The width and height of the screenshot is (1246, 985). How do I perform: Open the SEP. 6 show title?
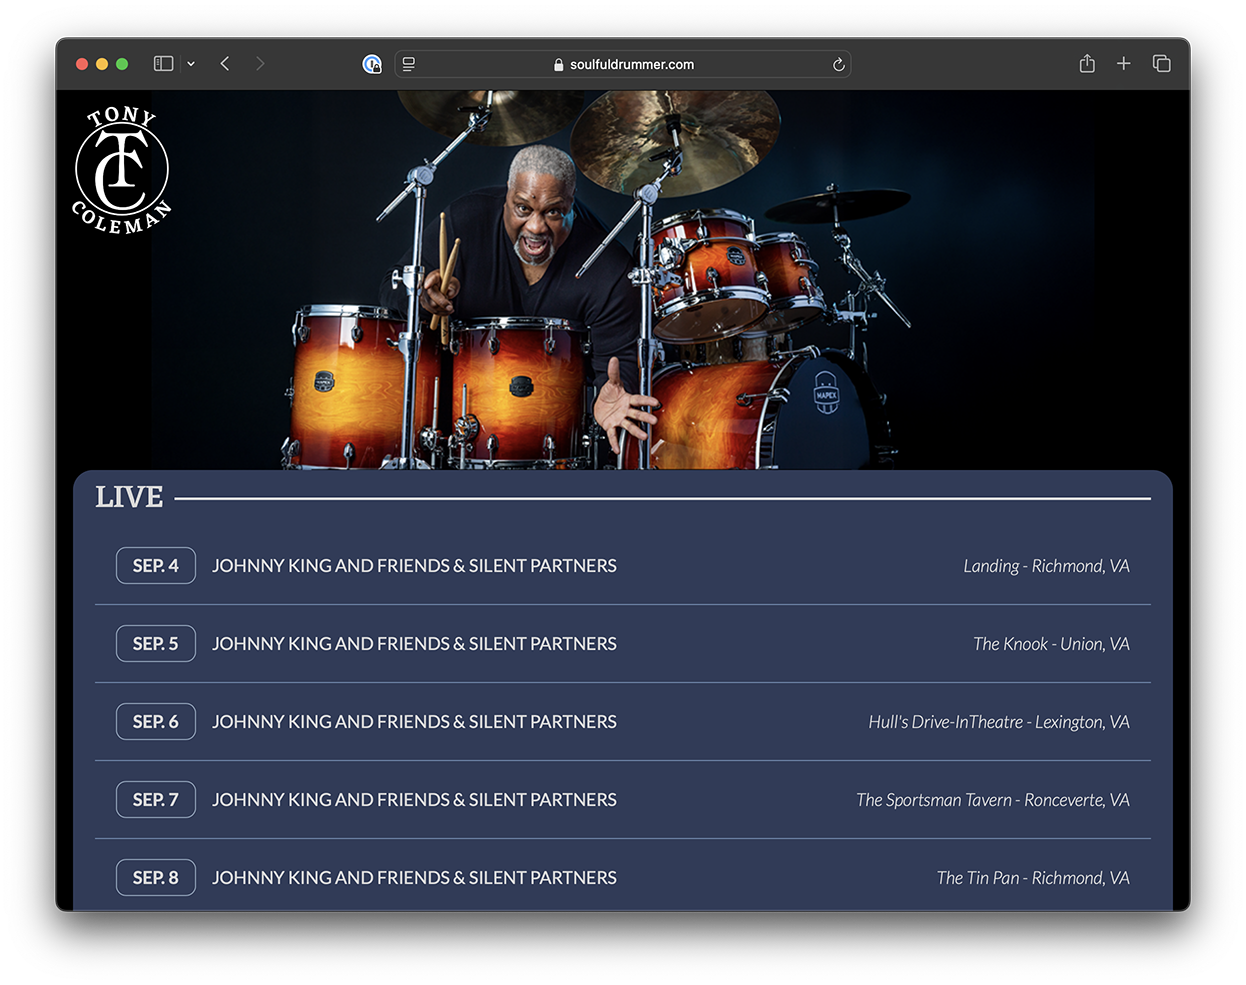tap(414, 722)
